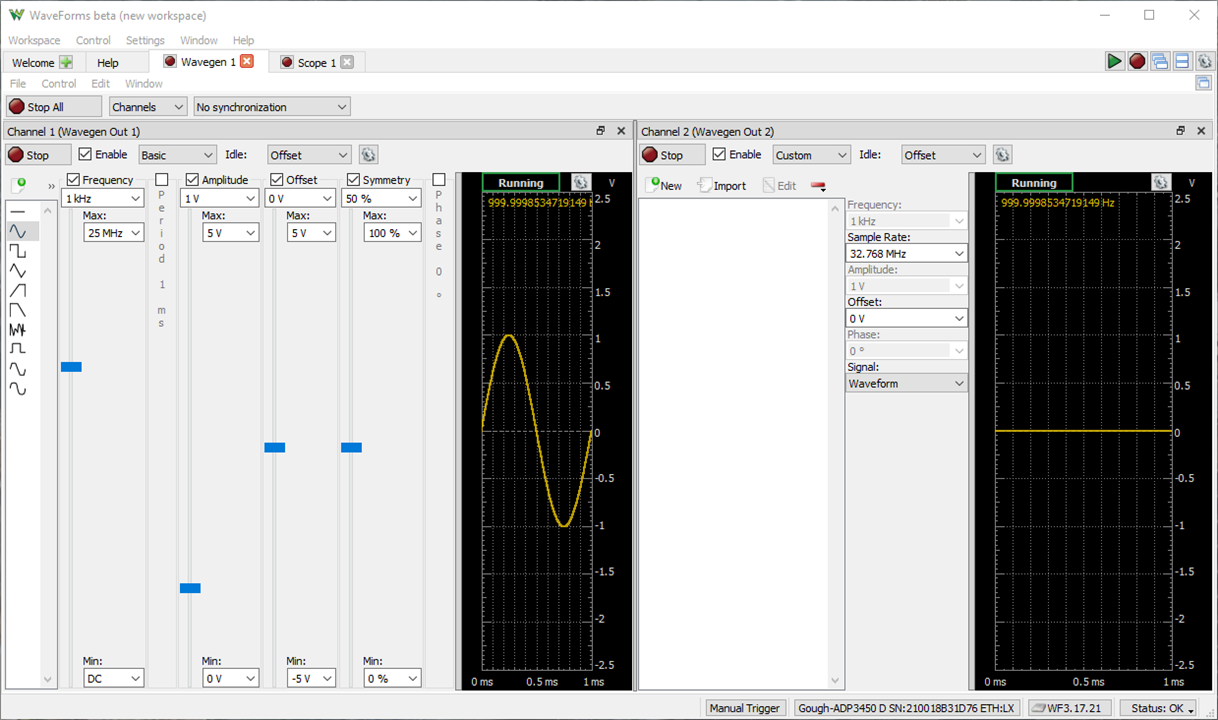
Task: Open the 1 V amplitude dropdown
Action: tap(219, 199)
